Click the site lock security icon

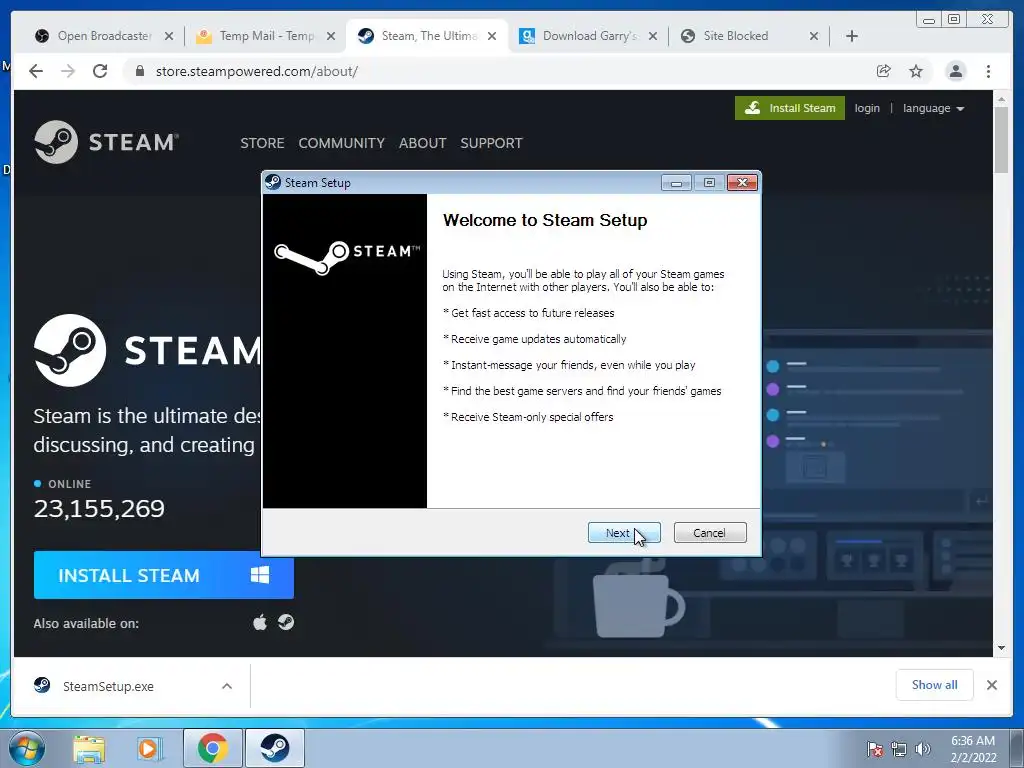click(140, 71)
